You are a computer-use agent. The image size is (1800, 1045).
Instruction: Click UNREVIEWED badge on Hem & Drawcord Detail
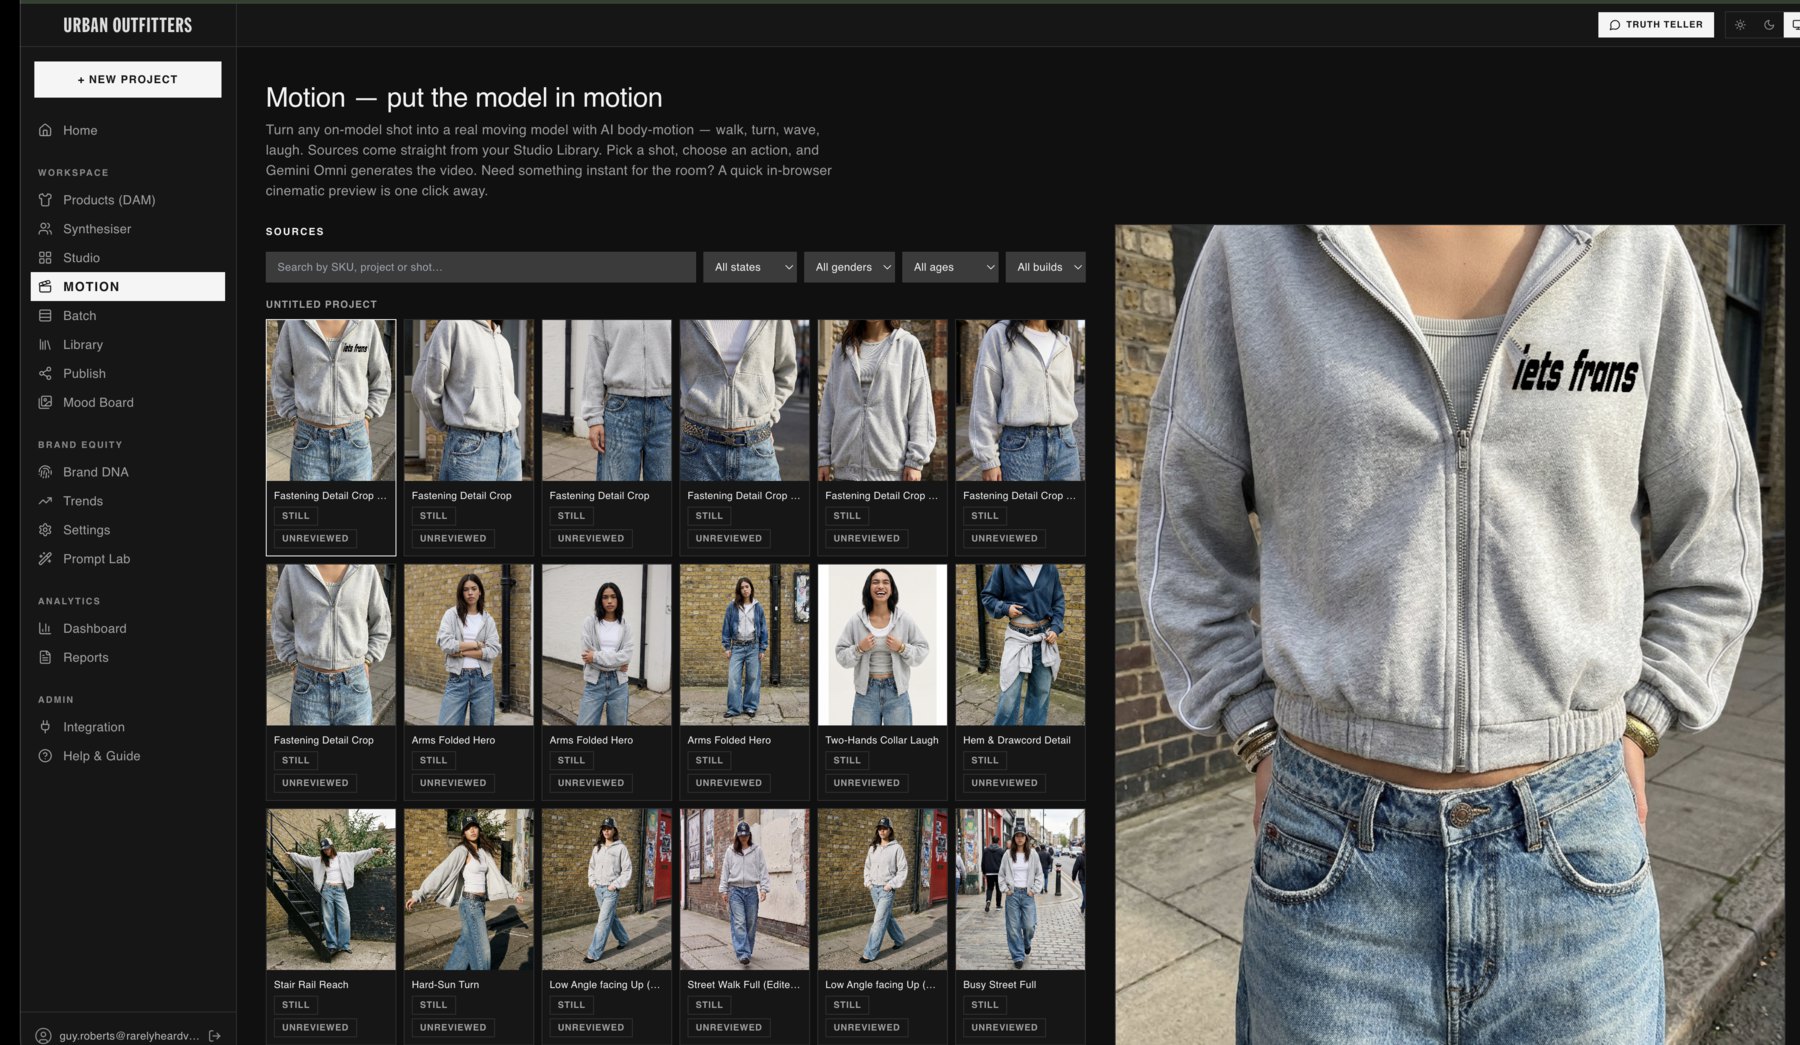(1004, 783)
